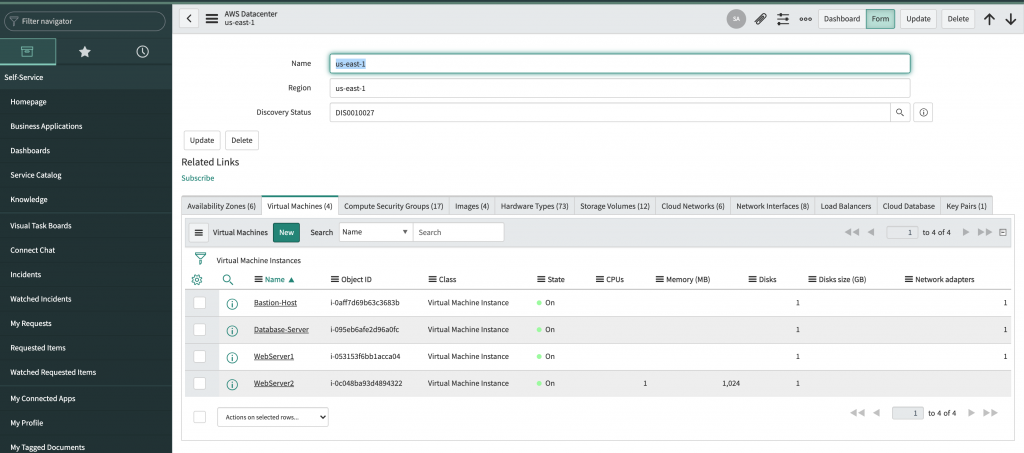Image resolution: width=1024 pixels, height=453 pixels.
Task: Click the header Update button
Action: coord(918,19)
